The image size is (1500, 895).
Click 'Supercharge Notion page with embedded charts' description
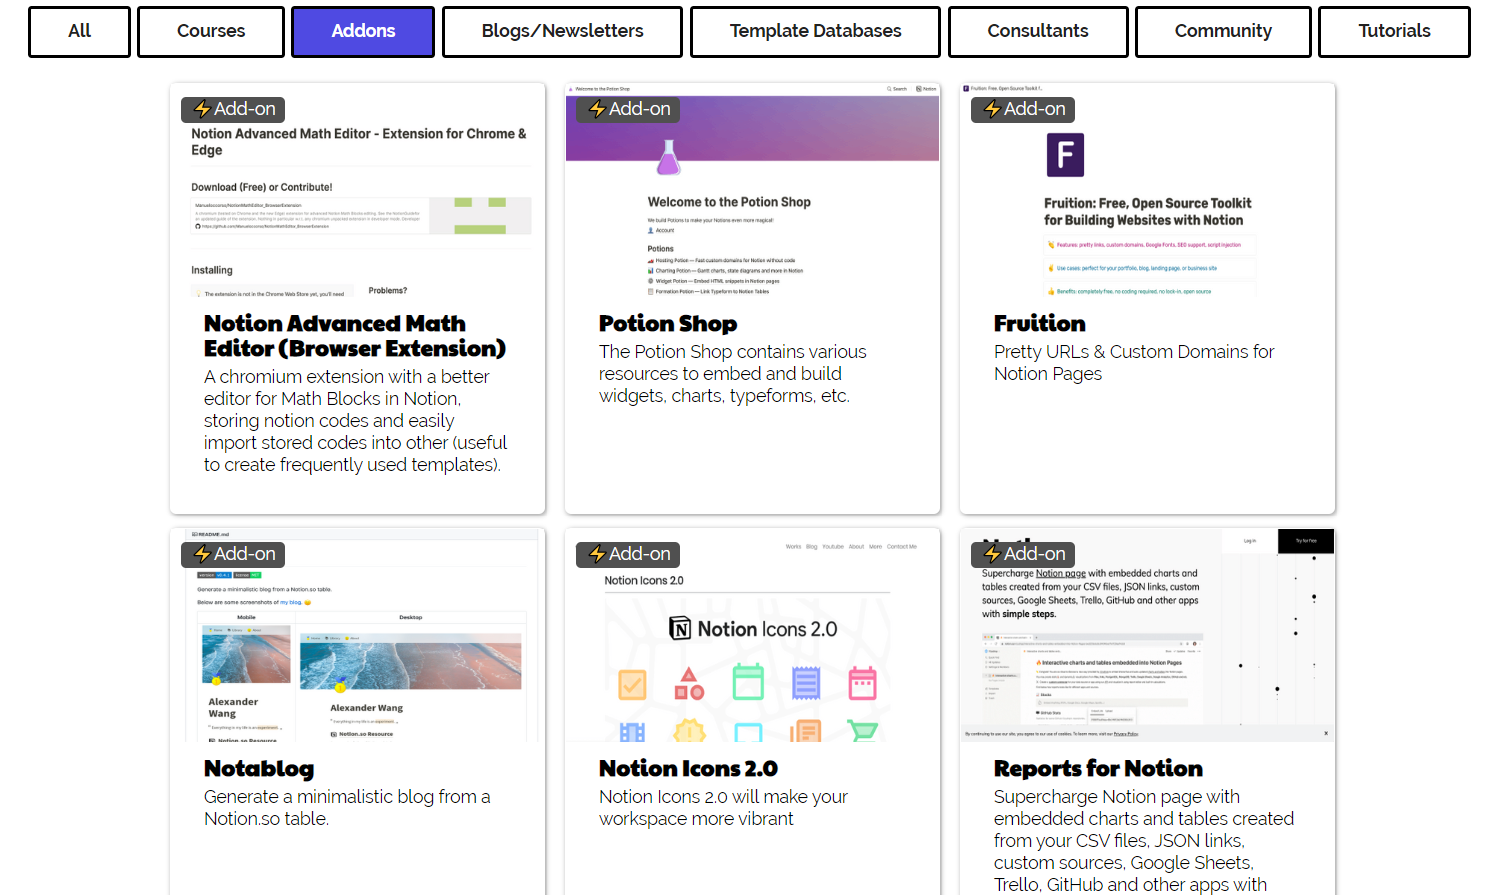[x=1144, y=840]
